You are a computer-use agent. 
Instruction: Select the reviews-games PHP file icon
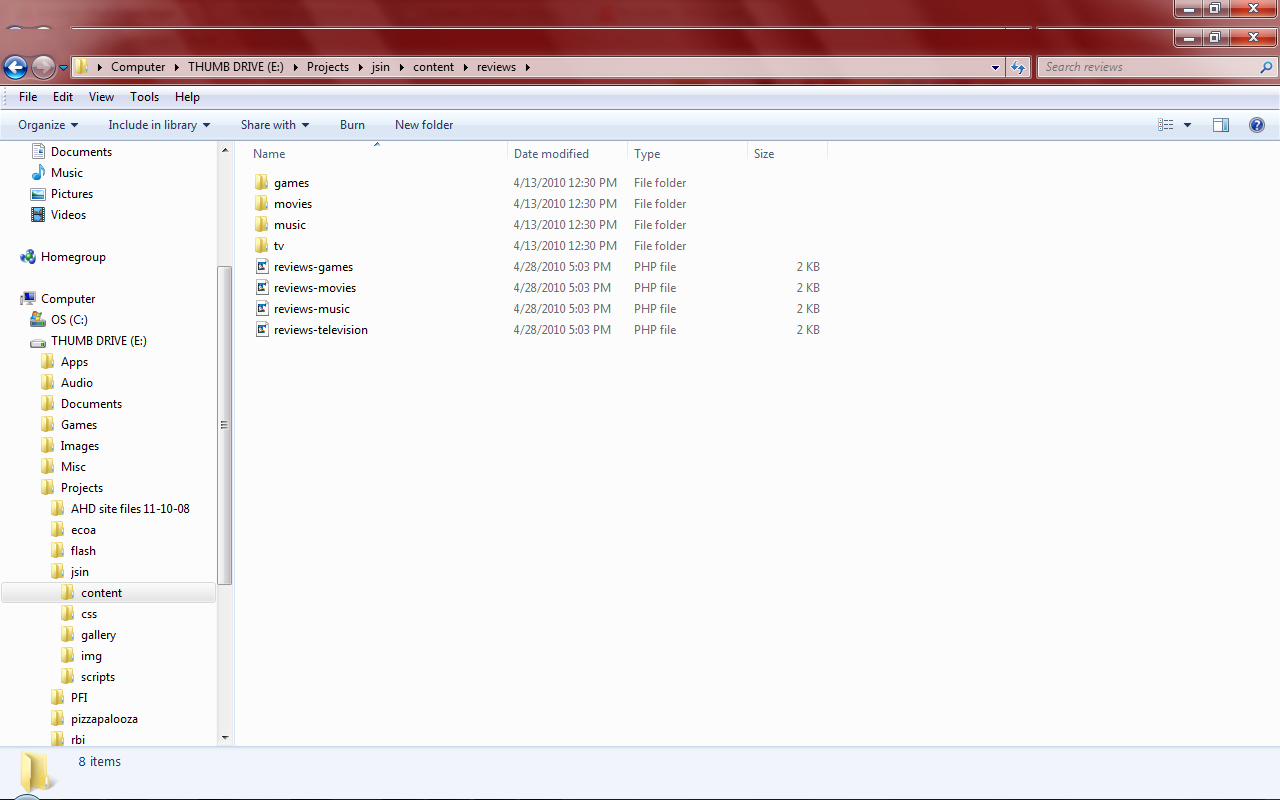[x=262, y=267]
